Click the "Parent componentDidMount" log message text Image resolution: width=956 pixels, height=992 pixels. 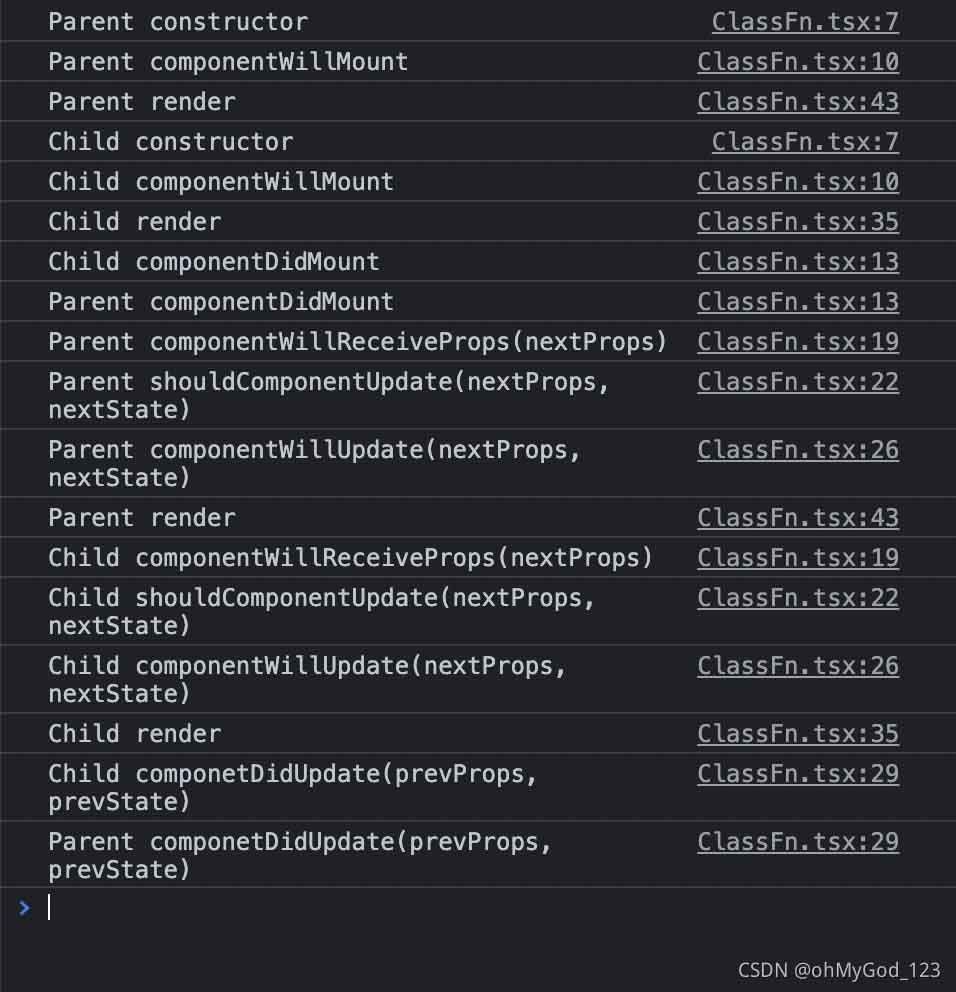221,302
